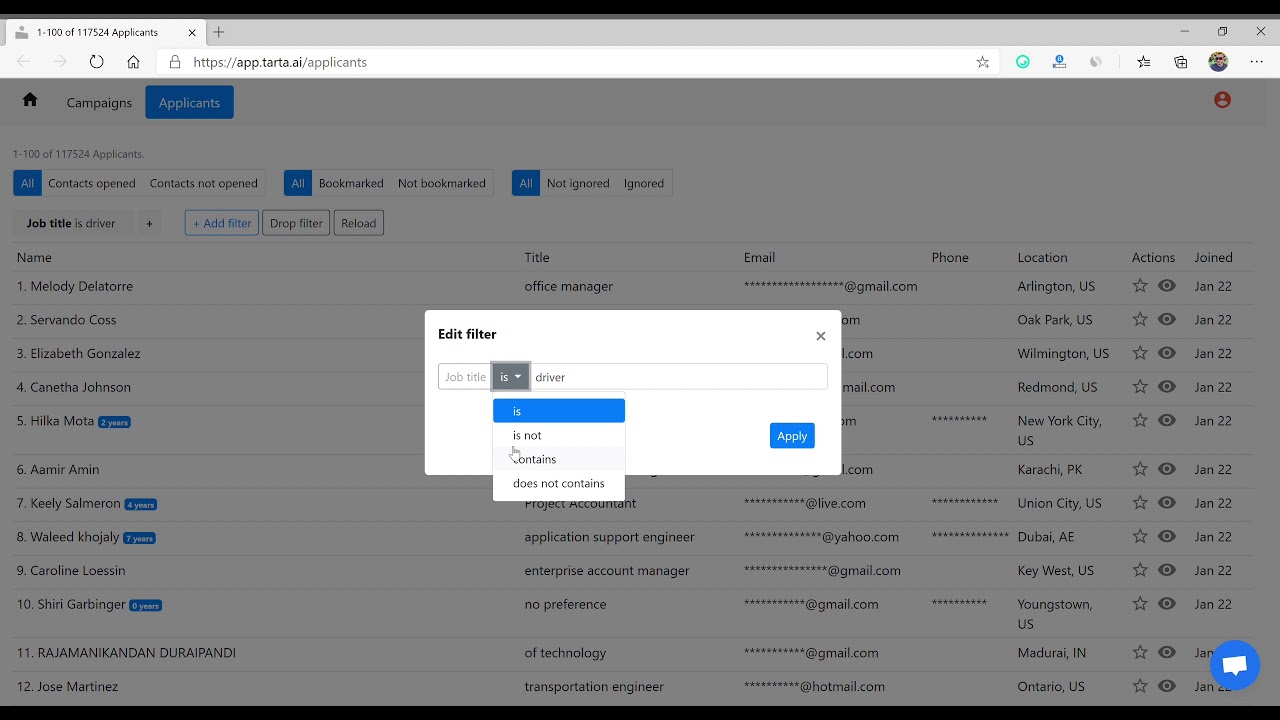
Task: Toggle eye icon for Aamir Amin
Action: click(x=1167, y=469)
